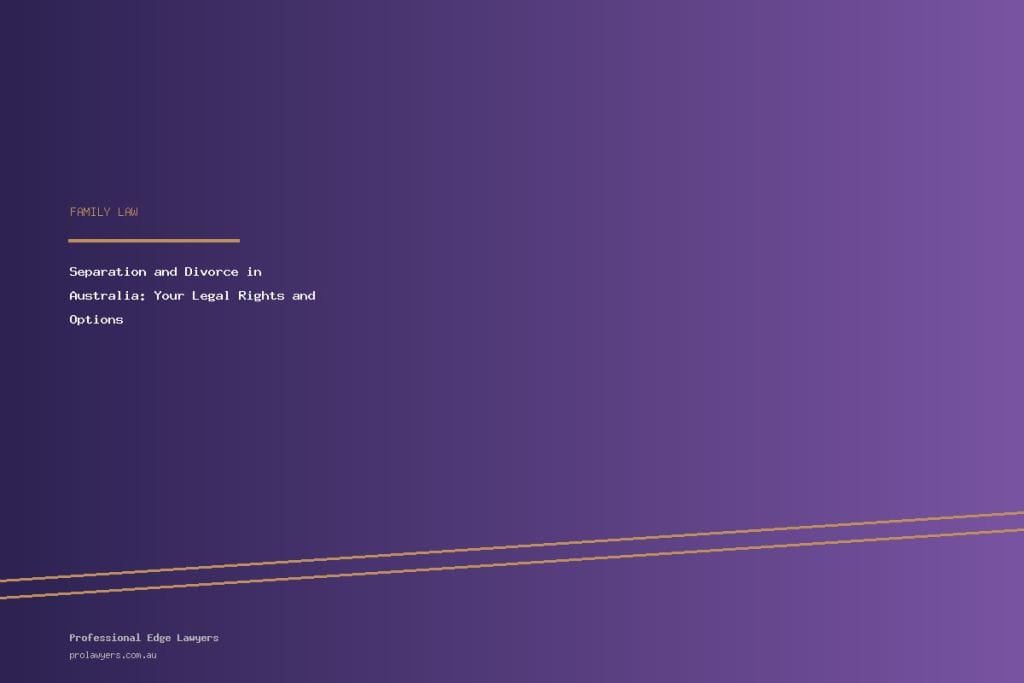
Task: Click the FAMILY LAW category label
Action: (x=104, y=212)
